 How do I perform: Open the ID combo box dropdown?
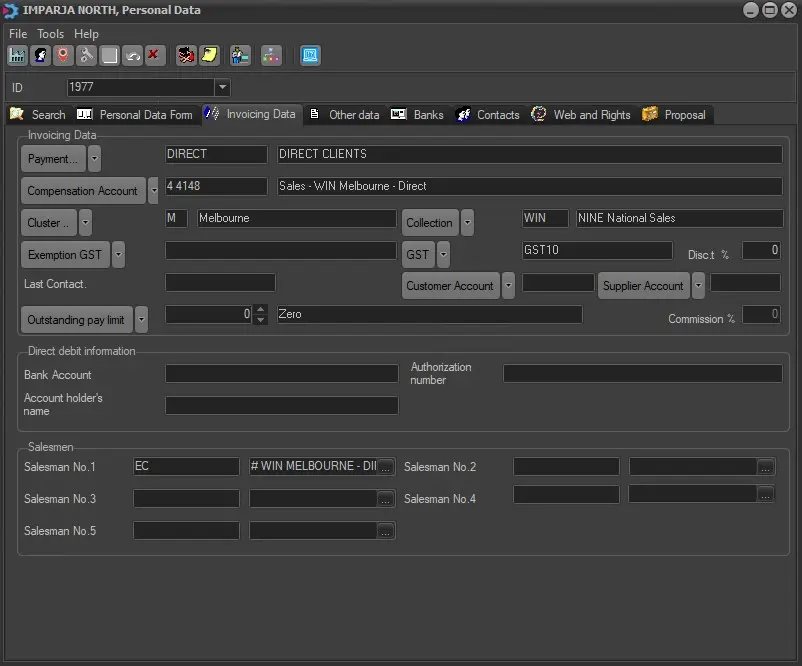(222, 88)
